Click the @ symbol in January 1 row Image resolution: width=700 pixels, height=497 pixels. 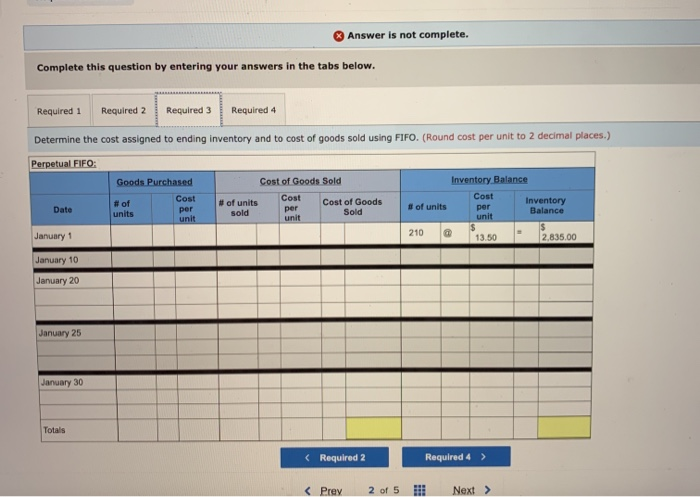point(447,233)
